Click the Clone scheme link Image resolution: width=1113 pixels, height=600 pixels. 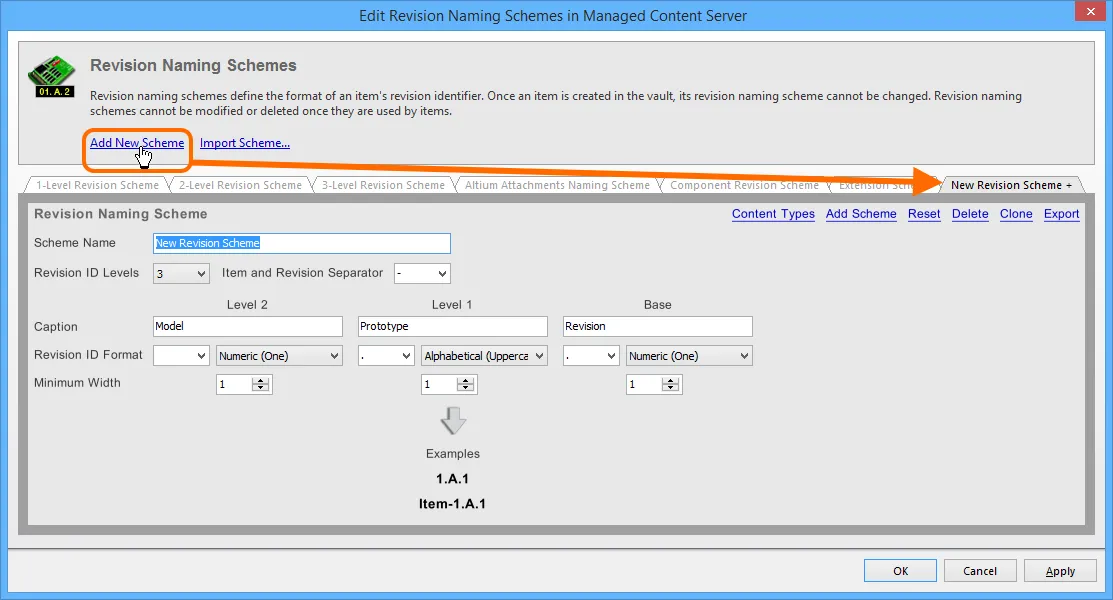pos(1016,214)
